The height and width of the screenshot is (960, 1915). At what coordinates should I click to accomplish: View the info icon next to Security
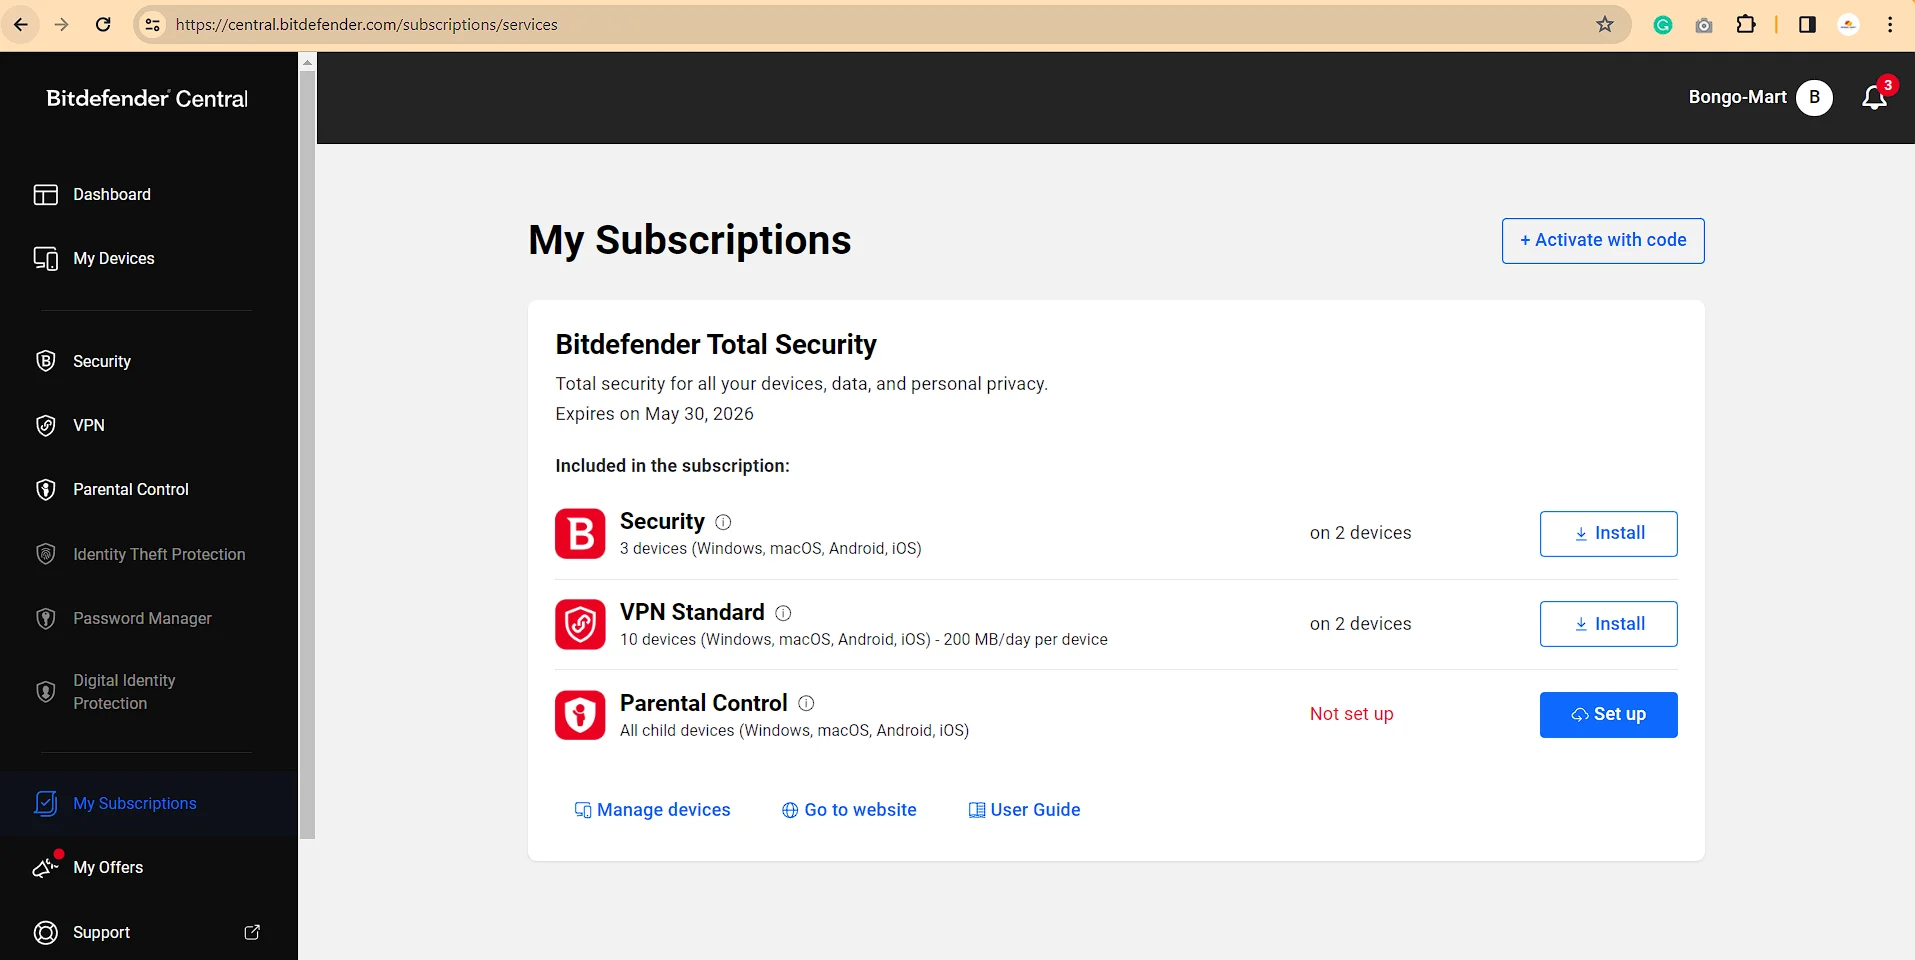click(723, 522)
